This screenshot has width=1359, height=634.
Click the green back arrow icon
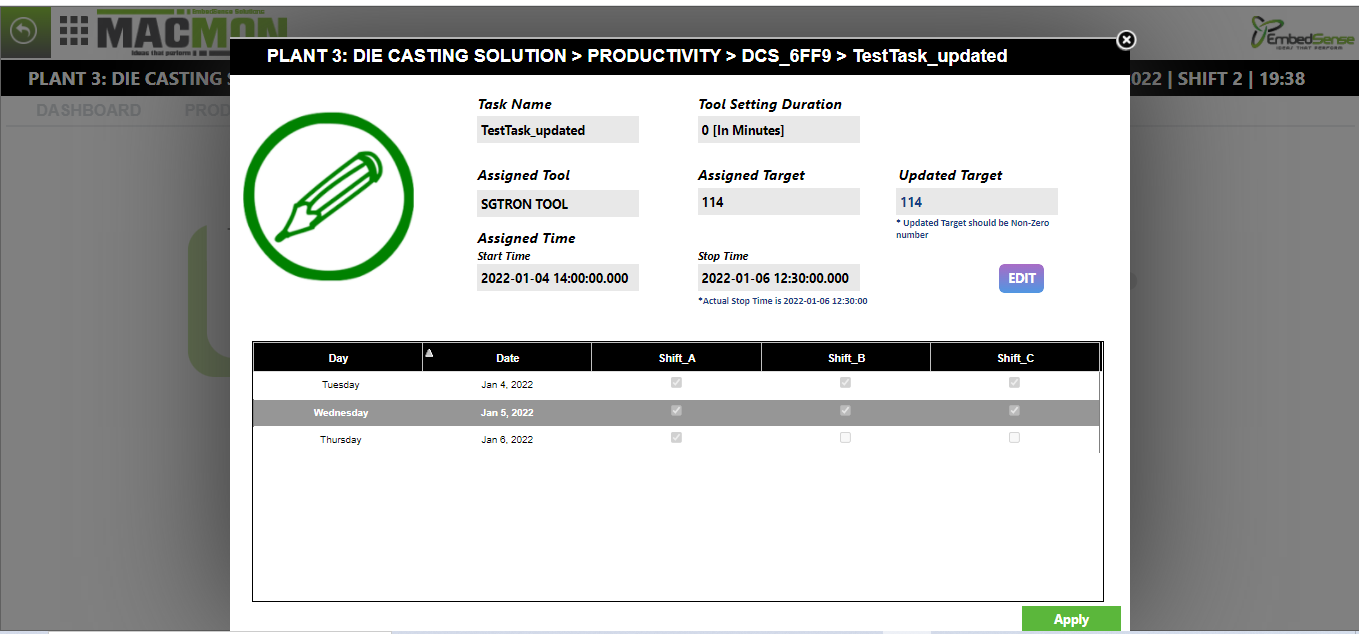23,31
